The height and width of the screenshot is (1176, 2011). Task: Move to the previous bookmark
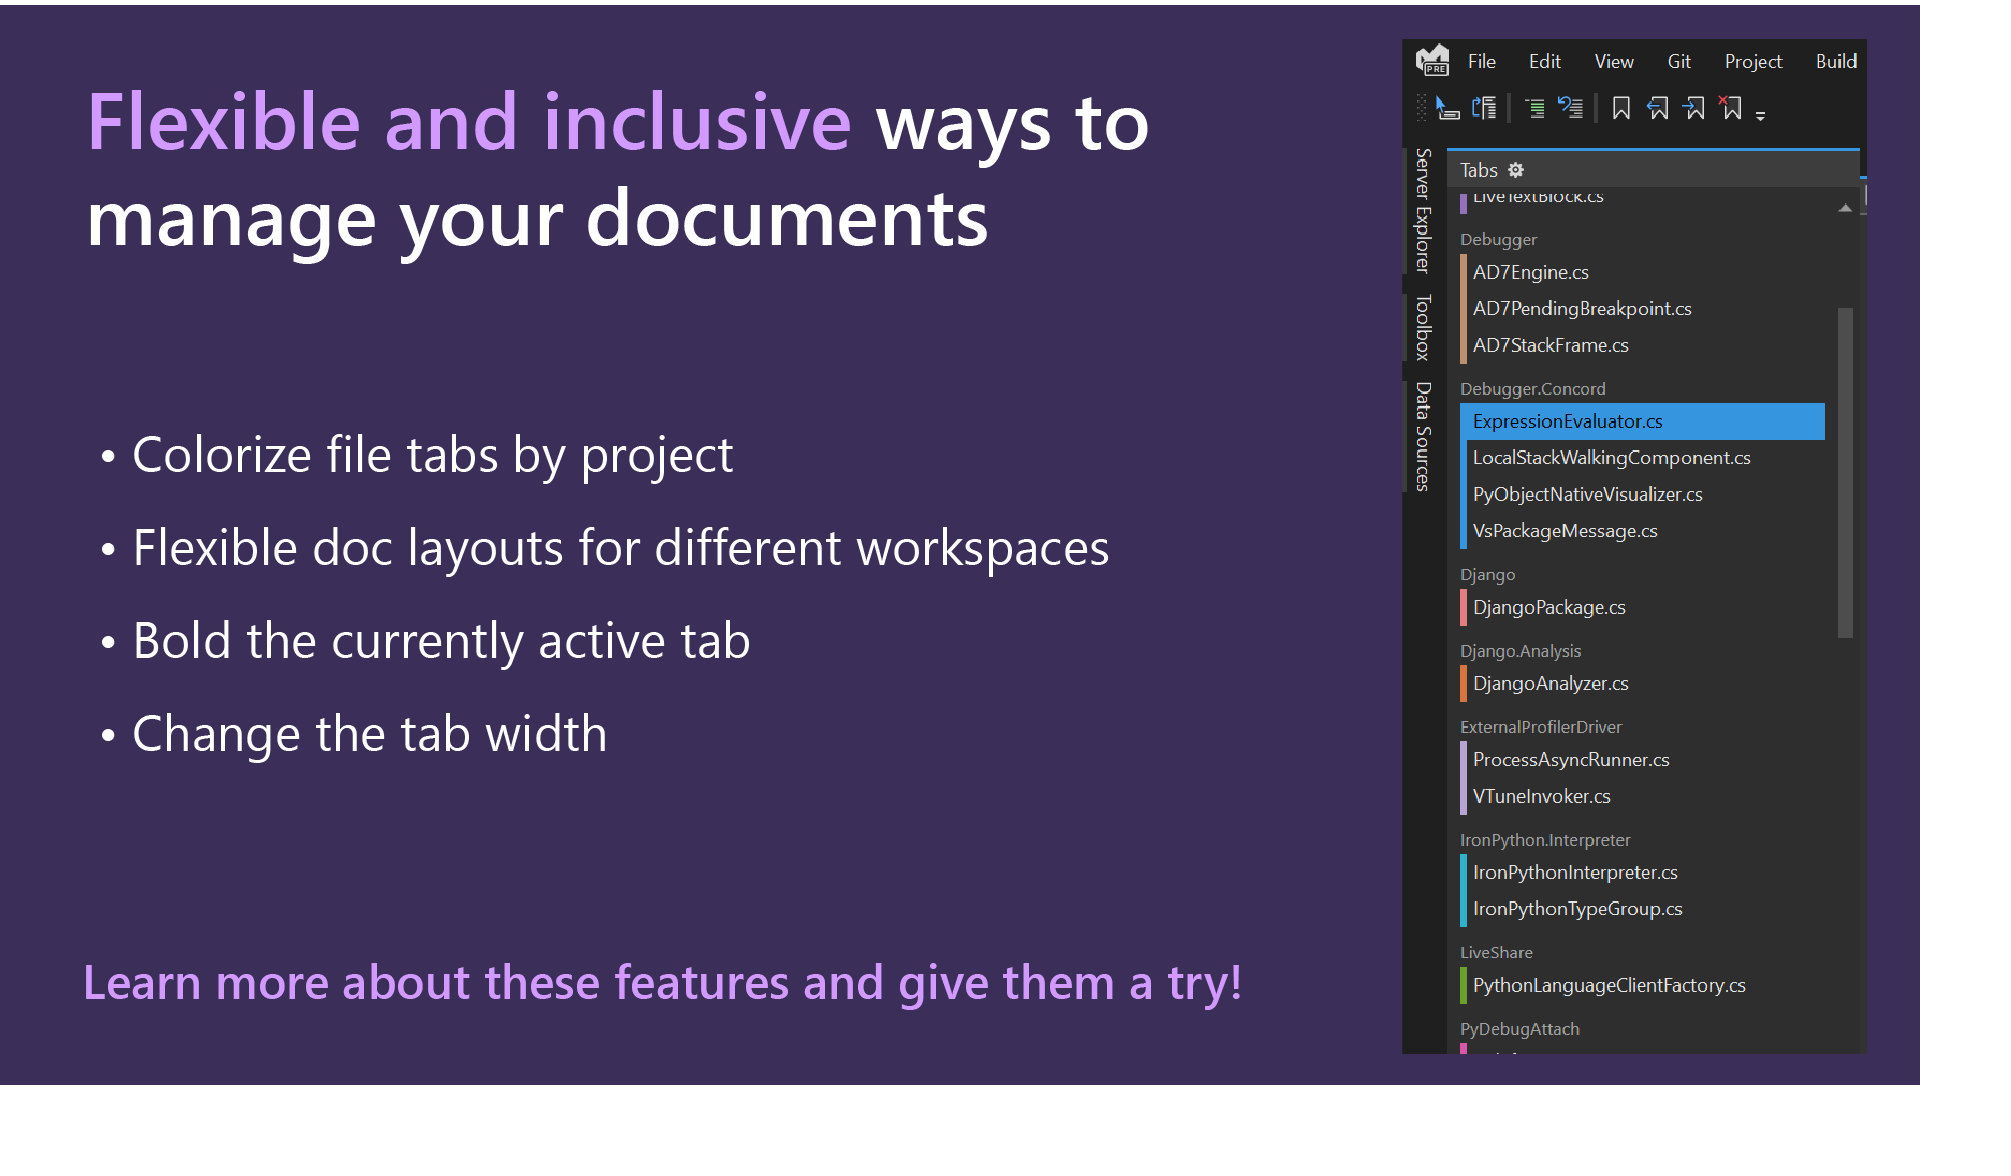tap(1657, 108)
